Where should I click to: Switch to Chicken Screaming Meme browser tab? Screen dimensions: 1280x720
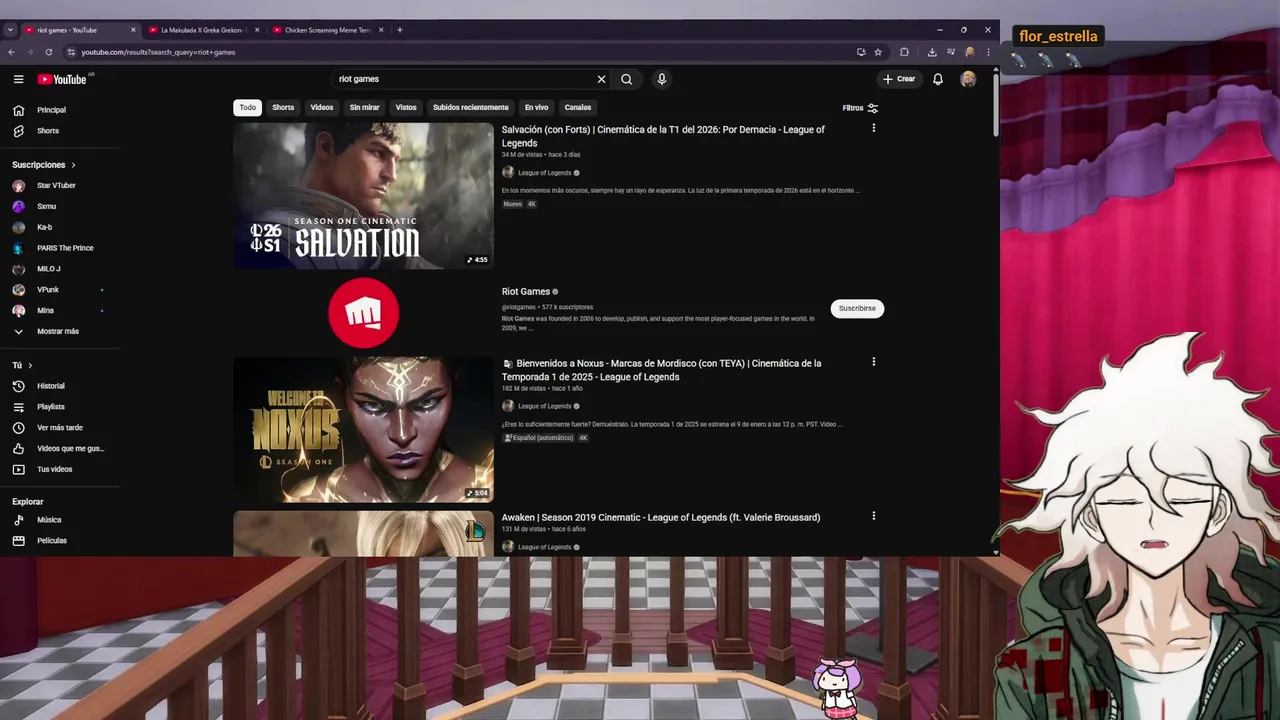(328, 30)
